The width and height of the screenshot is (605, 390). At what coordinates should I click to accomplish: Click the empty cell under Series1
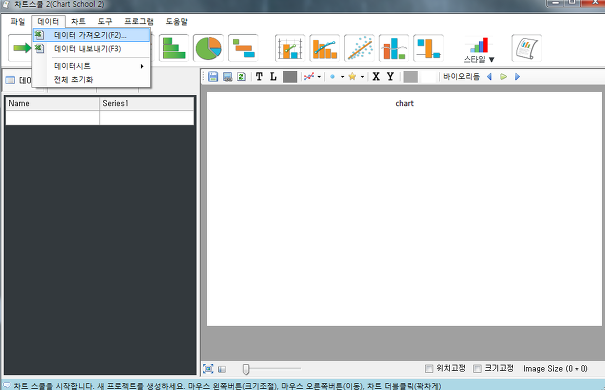click(x=147, y=118)
